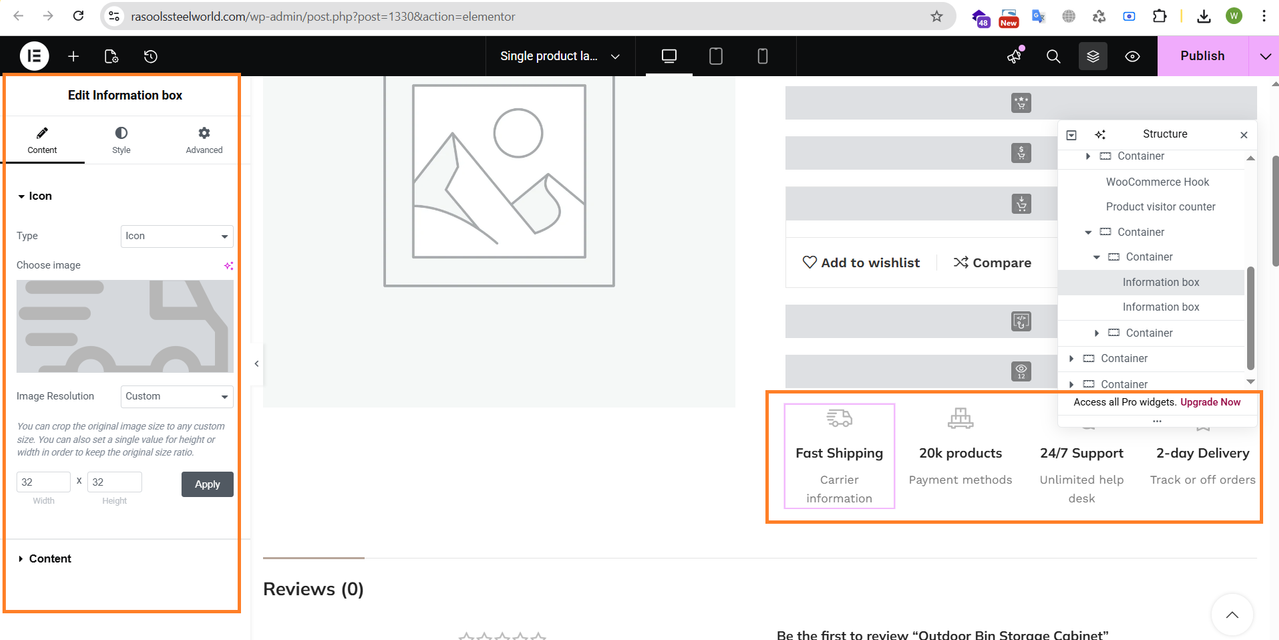Viewport: 1279px width, 640px height.
Task: Collapse the editor panel with the arrow handle
Action: point(256,363)
